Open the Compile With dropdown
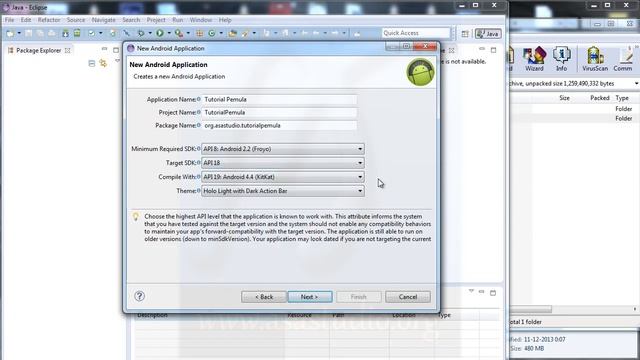 coord(282,177)
